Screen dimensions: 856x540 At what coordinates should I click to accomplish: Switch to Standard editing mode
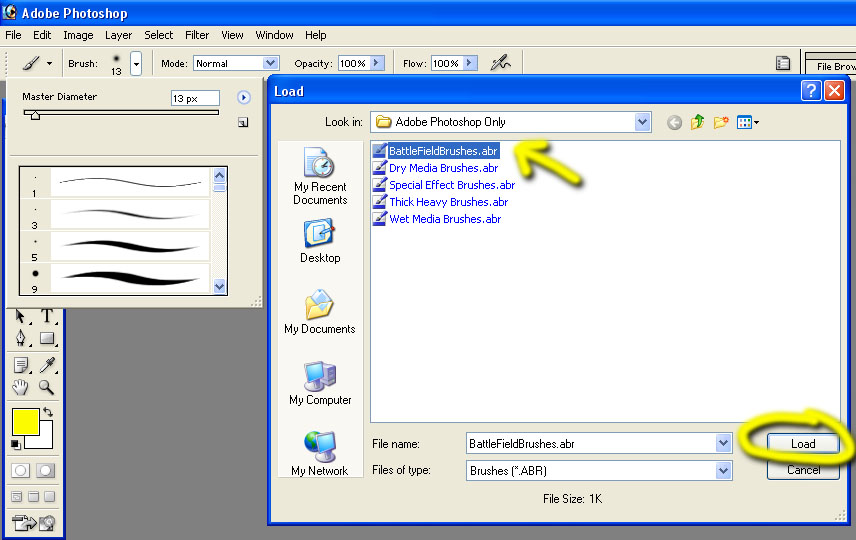click(20, 470)
